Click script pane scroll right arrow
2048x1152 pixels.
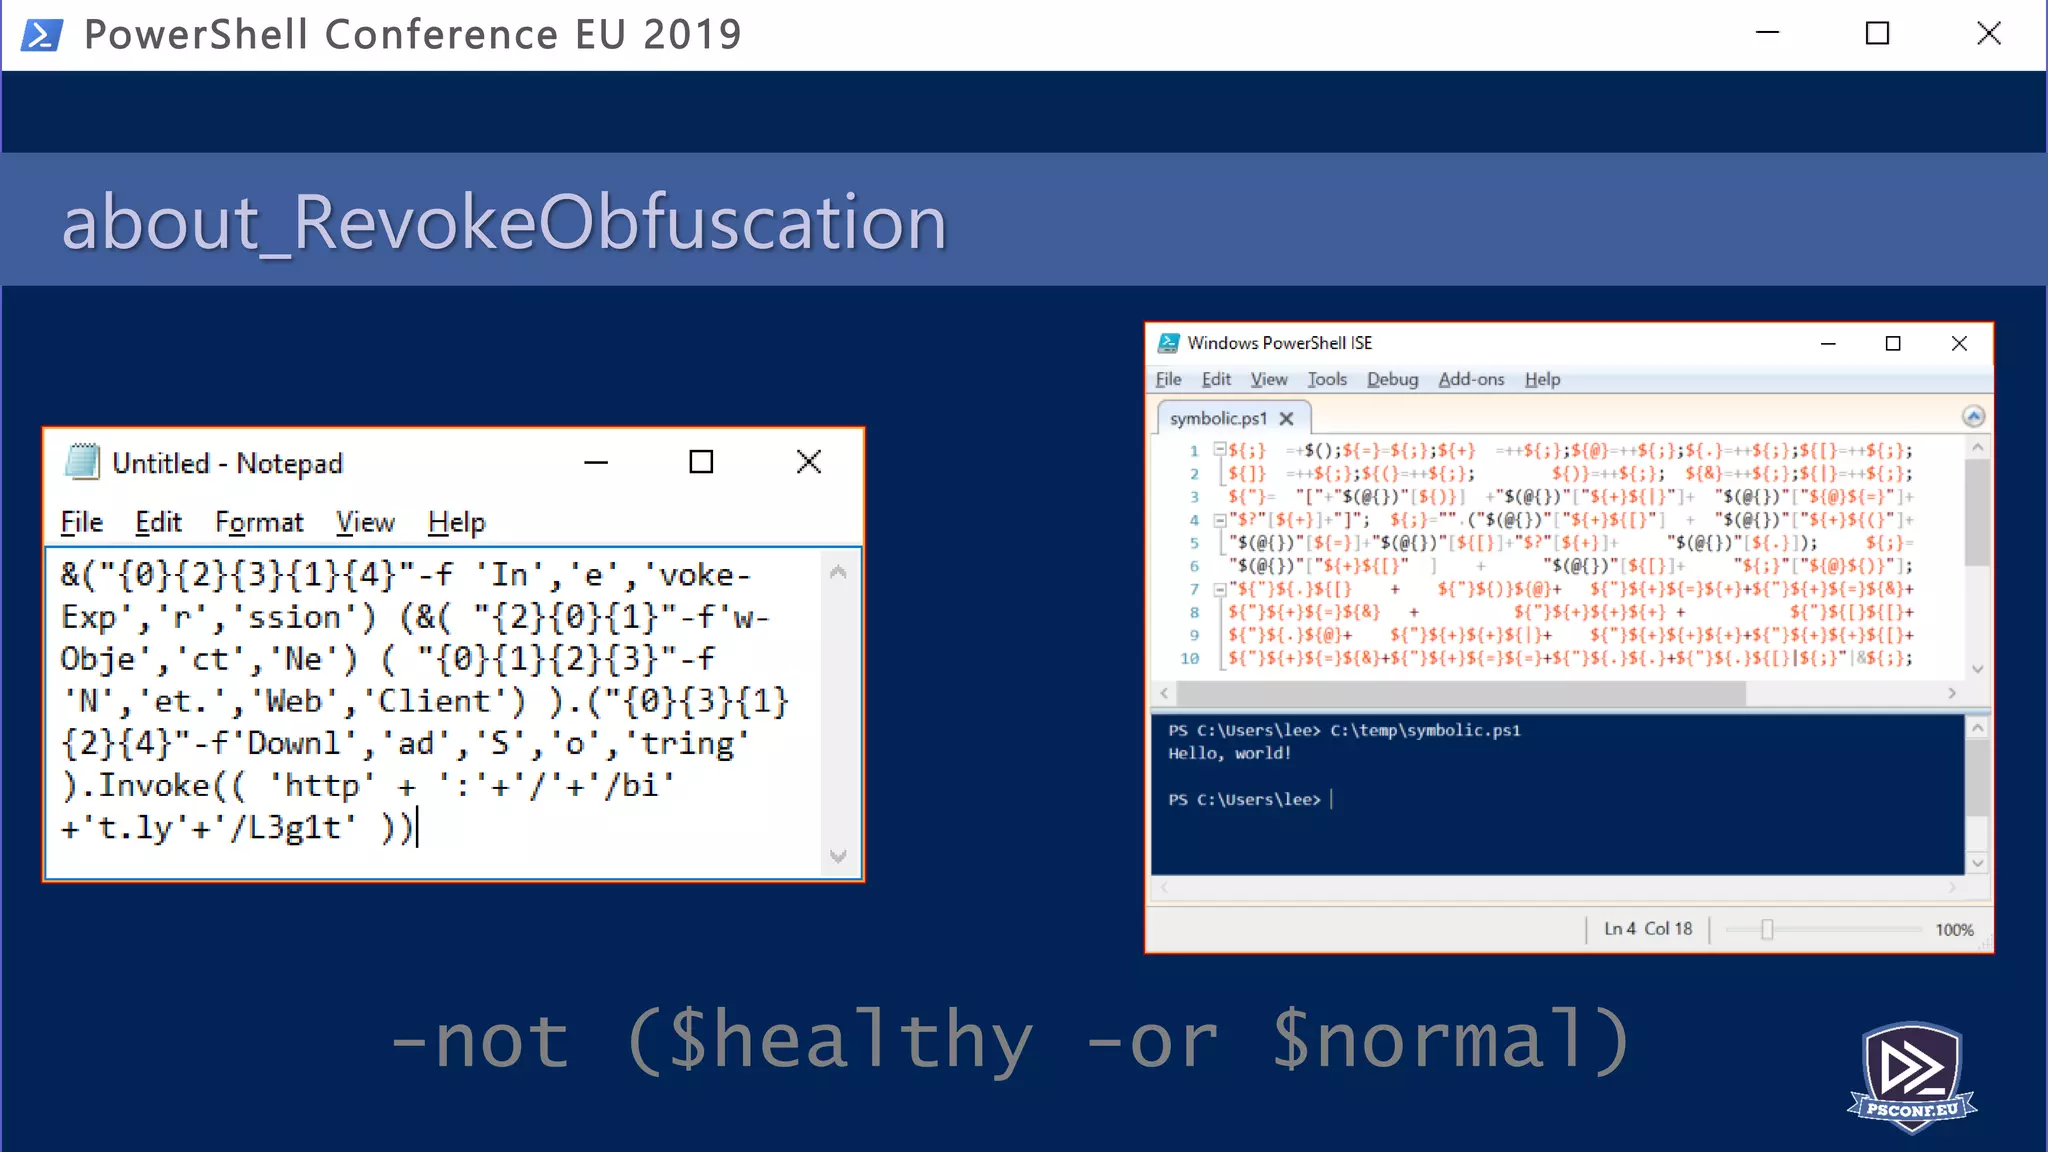[1952, 693]
